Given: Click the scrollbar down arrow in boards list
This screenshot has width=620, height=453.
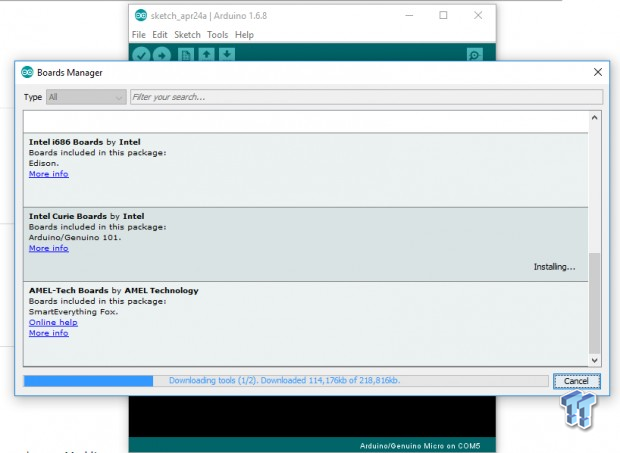Looking at the screenshot, I should tap(594, 360).
